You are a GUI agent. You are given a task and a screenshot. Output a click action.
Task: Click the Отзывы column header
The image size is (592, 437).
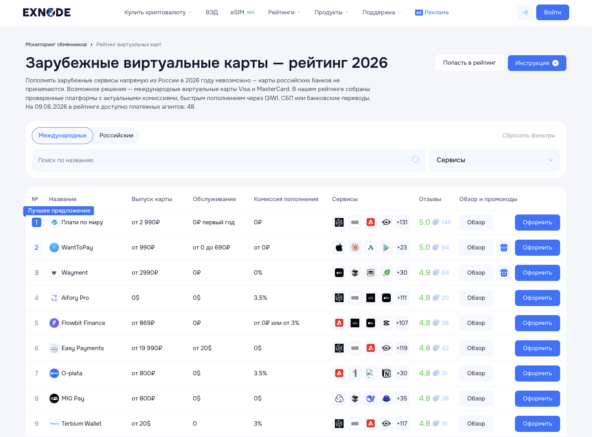(x=430, y=199)
